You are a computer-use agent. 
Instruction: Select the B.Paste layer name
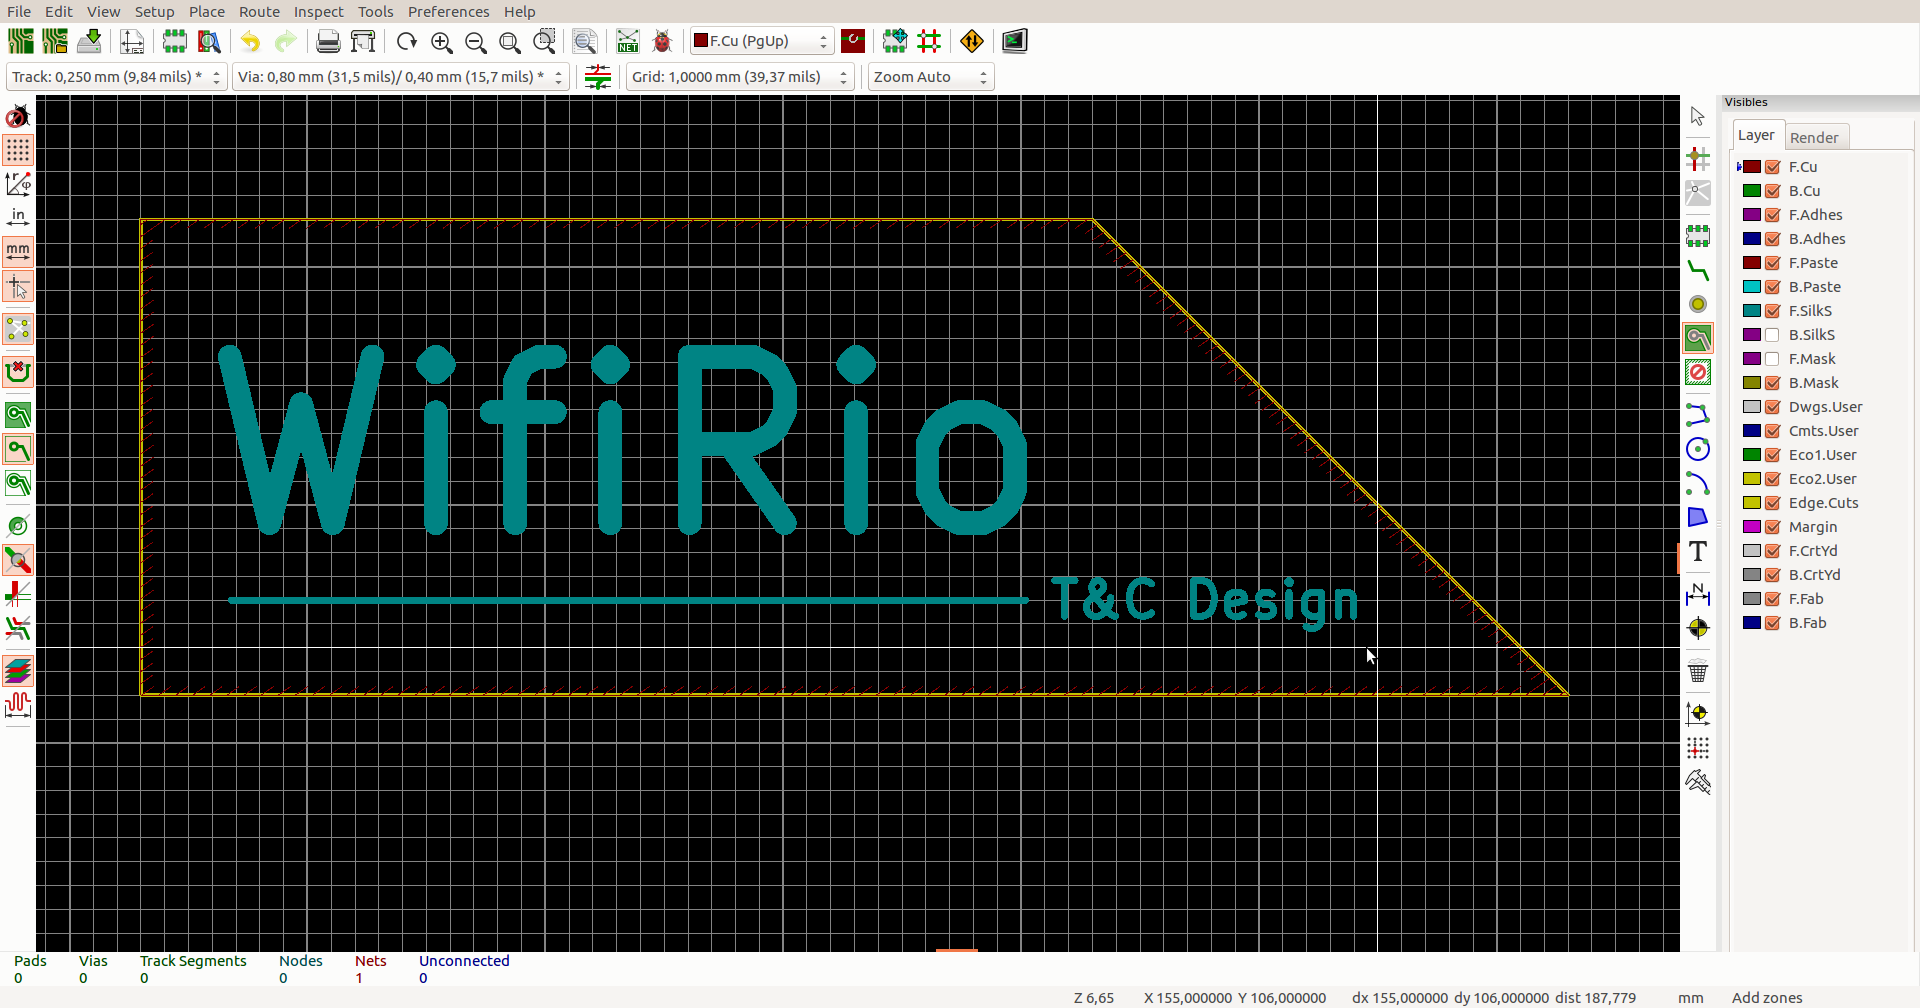point(1814,287)
